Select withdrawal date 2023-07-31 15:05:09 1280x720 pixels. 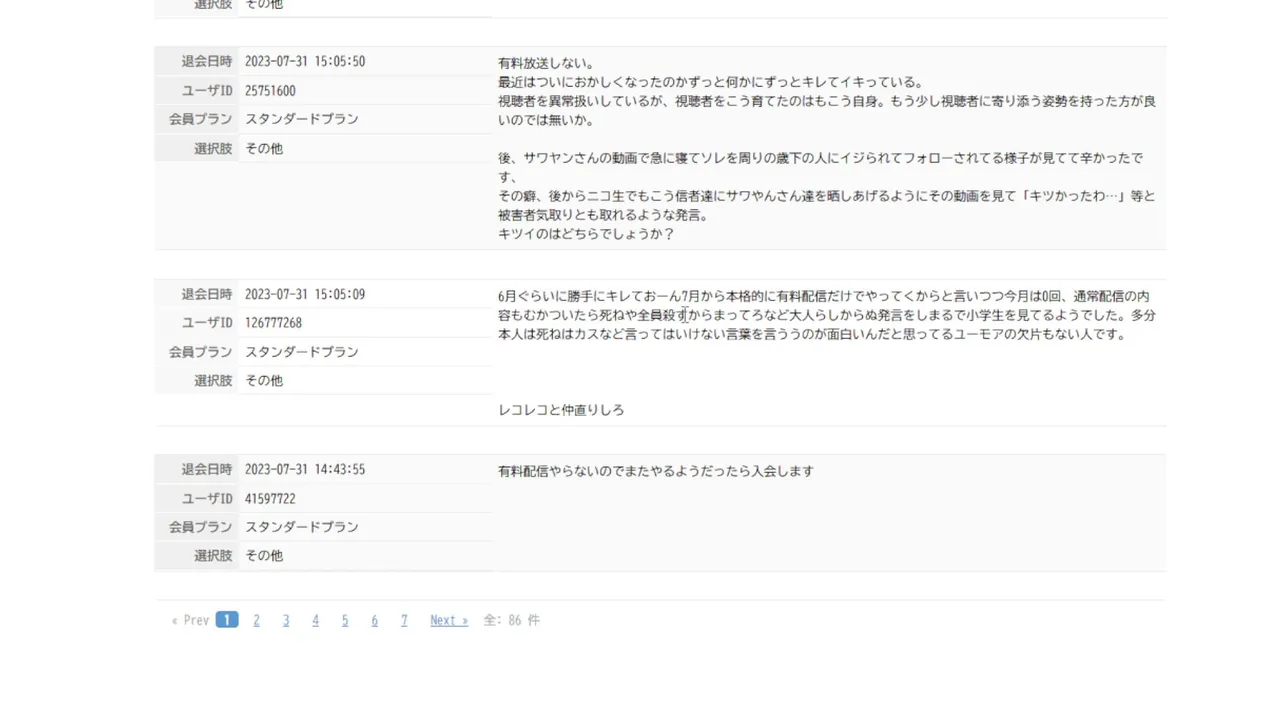click(305, 294)
